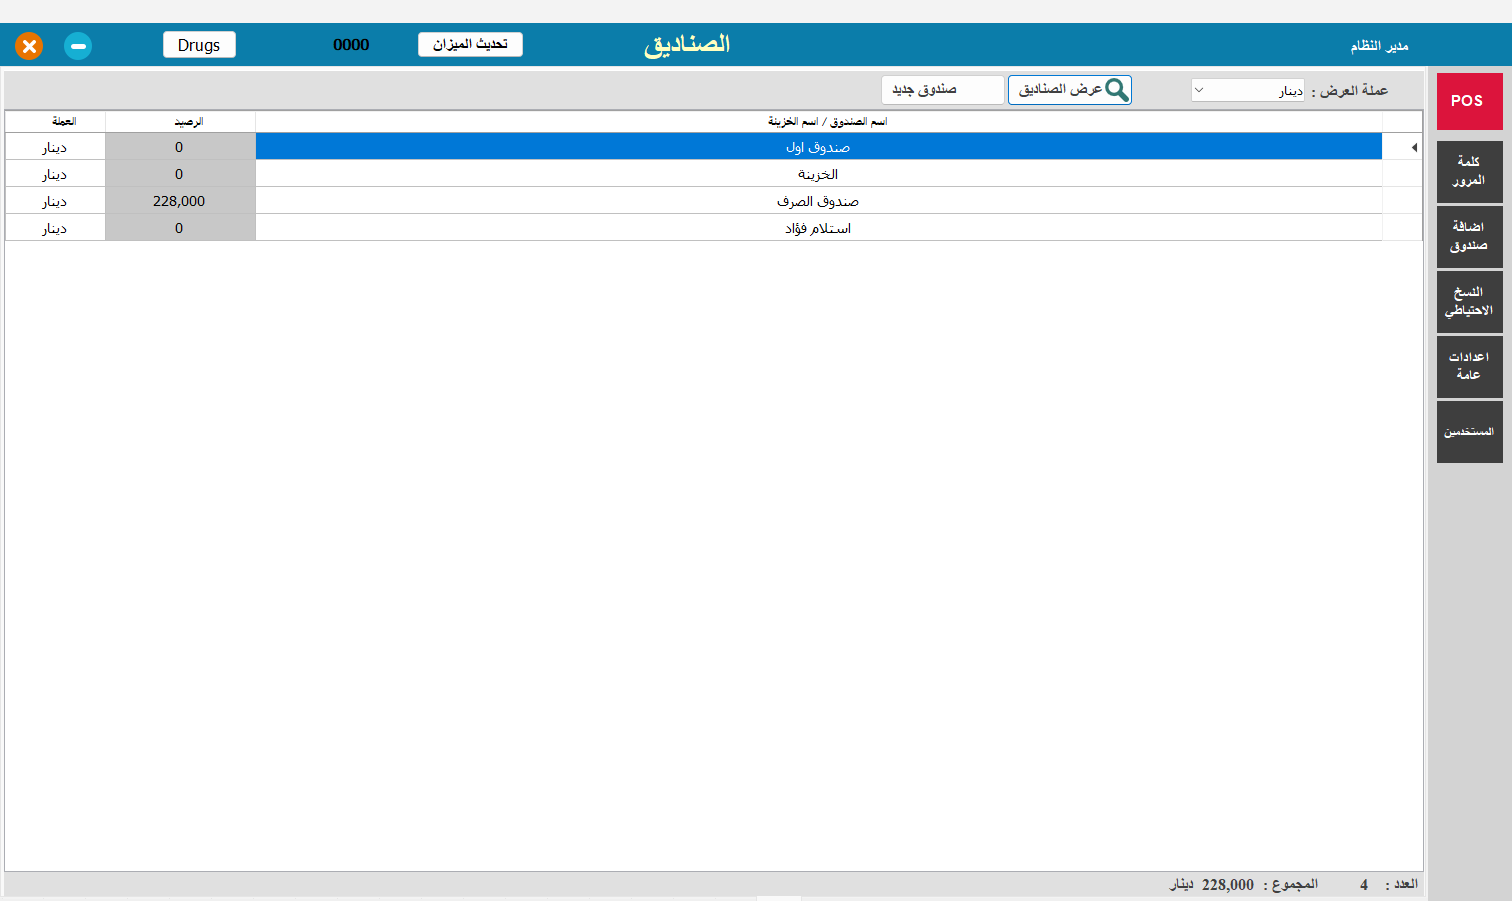Click the blue minimize icon
1512x901 pixels.
click(x=78, y=46)
